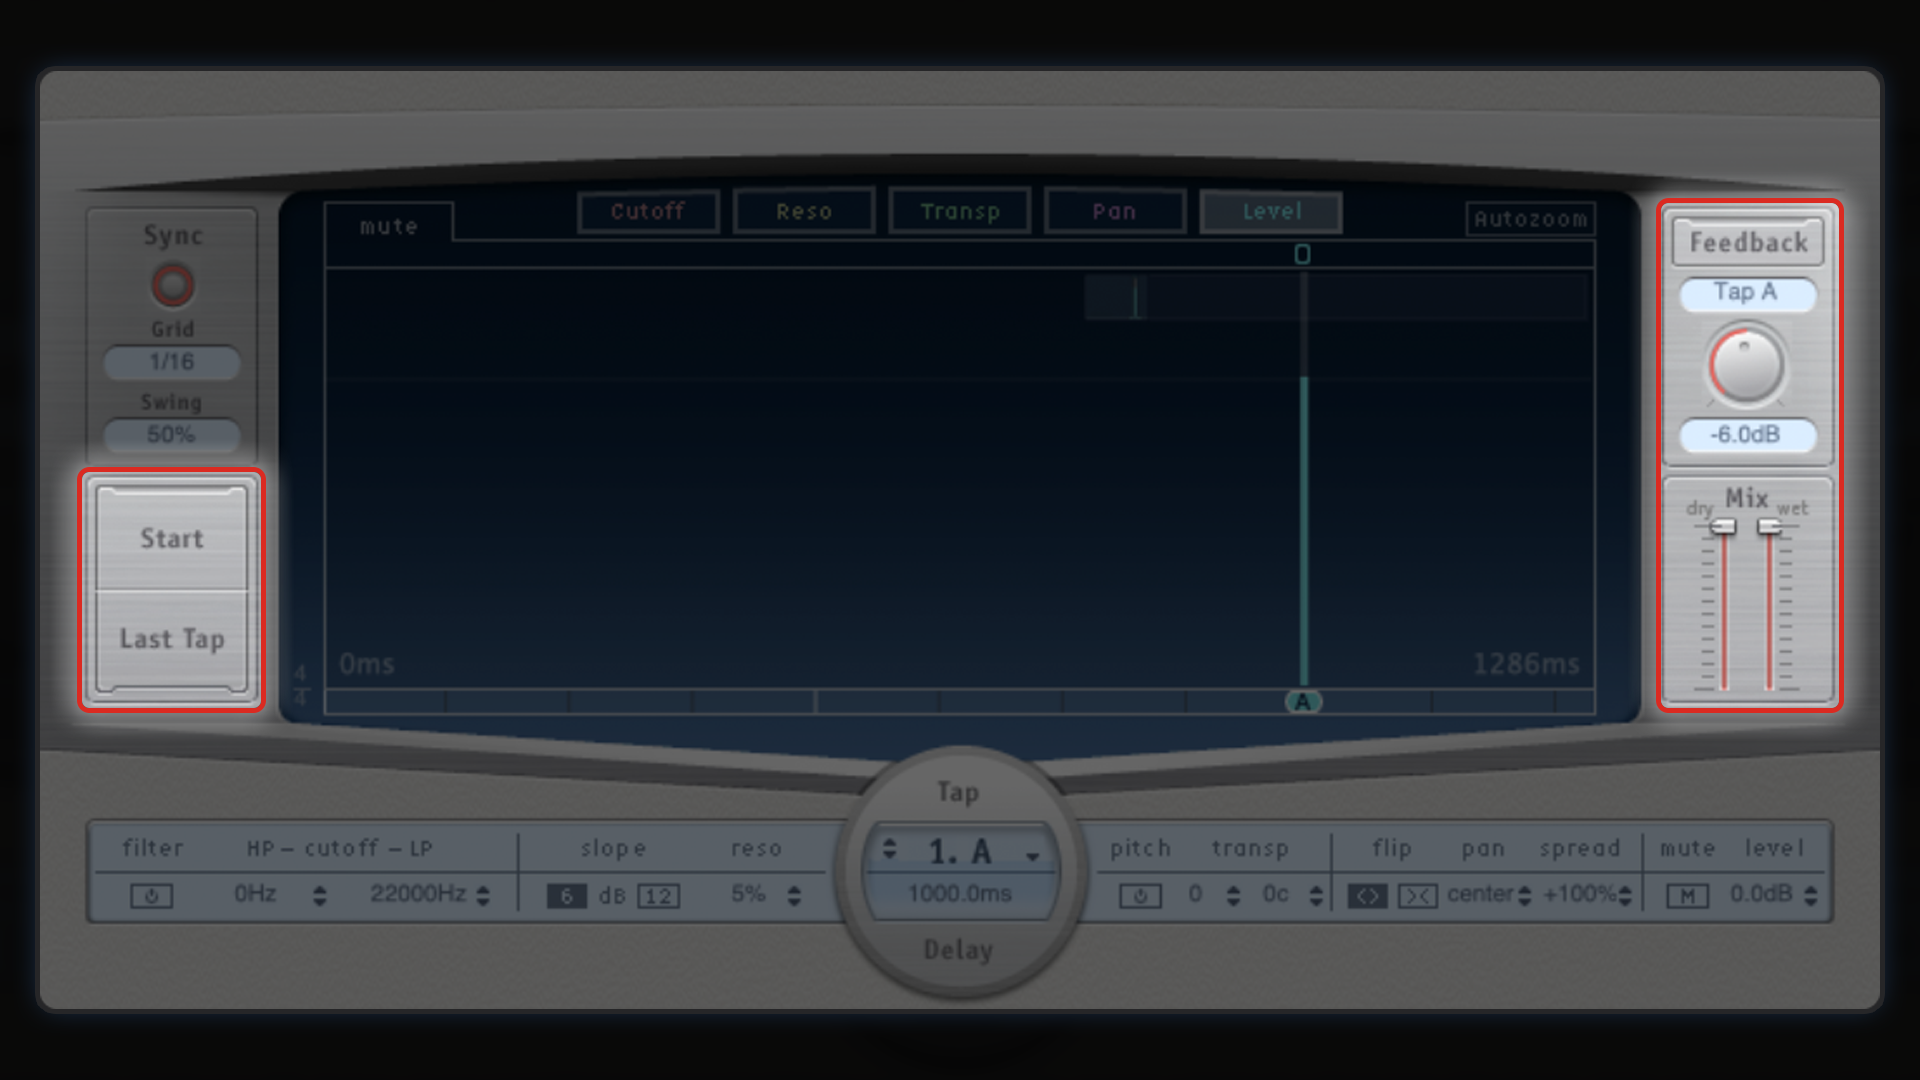Enable the Sync button
Viewport: 1920px width, 1080px height.
(172, 285)
